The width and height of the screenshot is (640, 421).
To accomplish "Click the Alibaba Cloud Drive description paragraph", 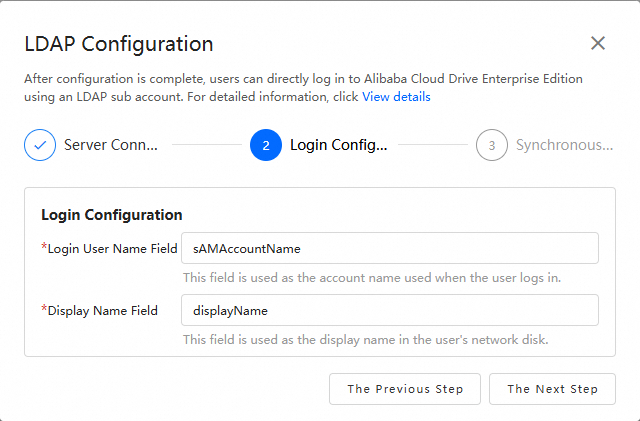I will pyautogui.click(x=303, y=79).
